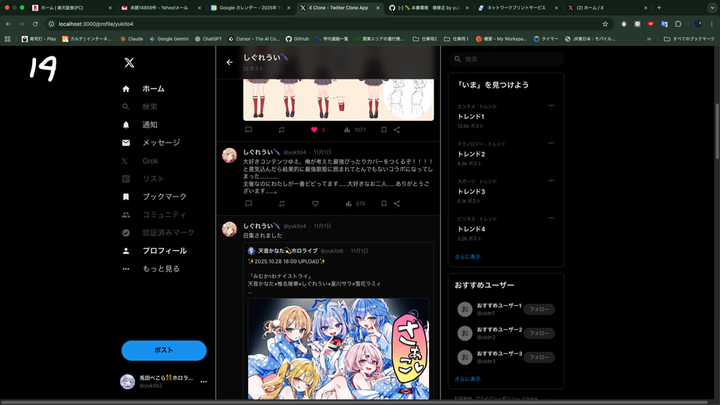This screenshot has height=405, width=720.
Task: Click the X logo in the sidebar
Action: click(x=129, y=62)
